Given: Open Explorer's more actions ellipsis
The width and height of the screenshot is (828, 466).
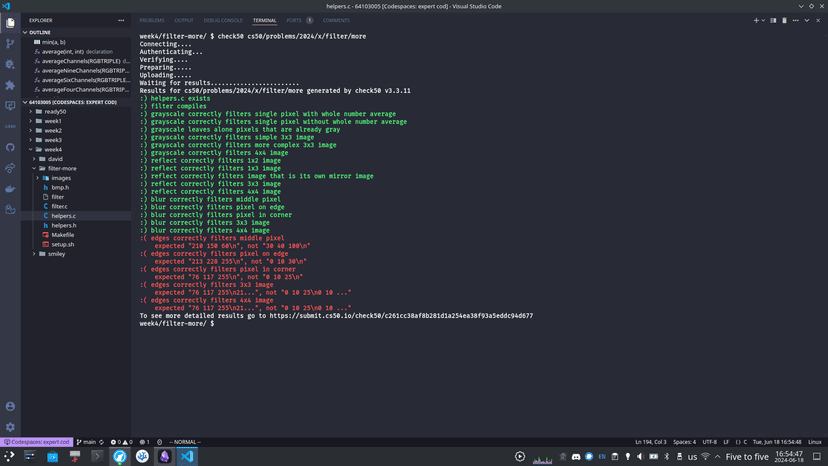Looking at the screenshot, I should [121, 21].
